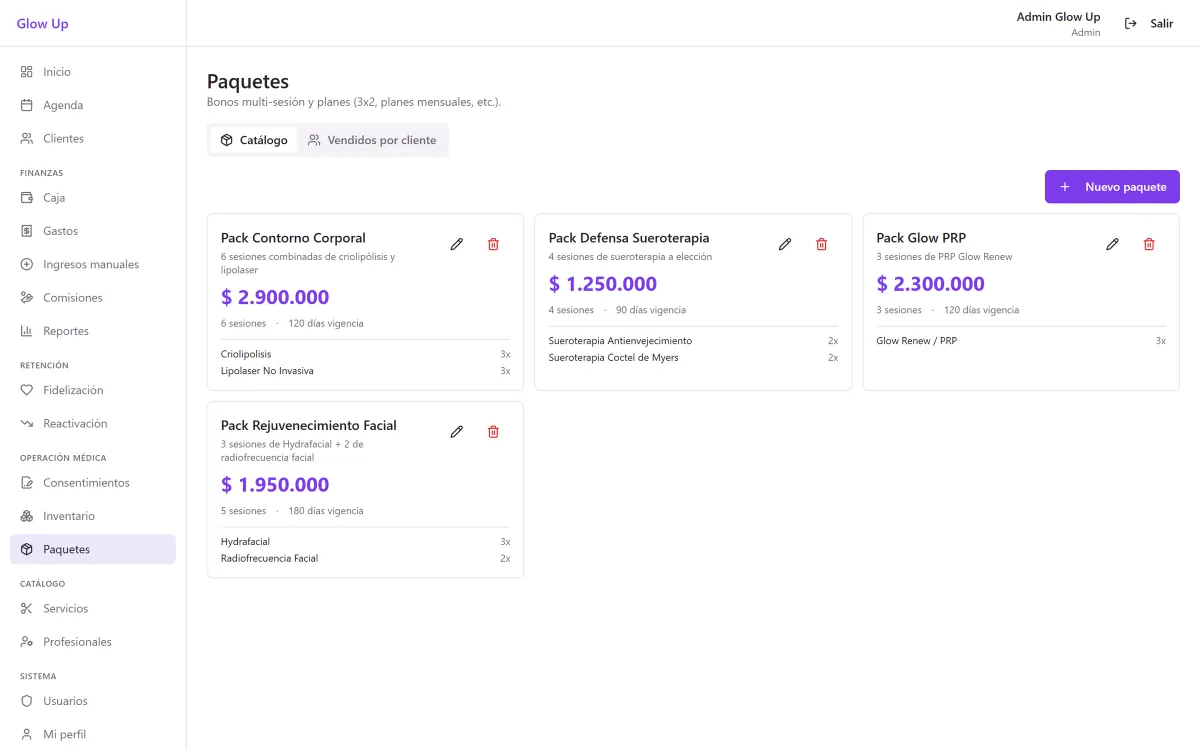Open the Vendidos por cliente tab
Screen dimensions: 1200x750
pos(372,140)
